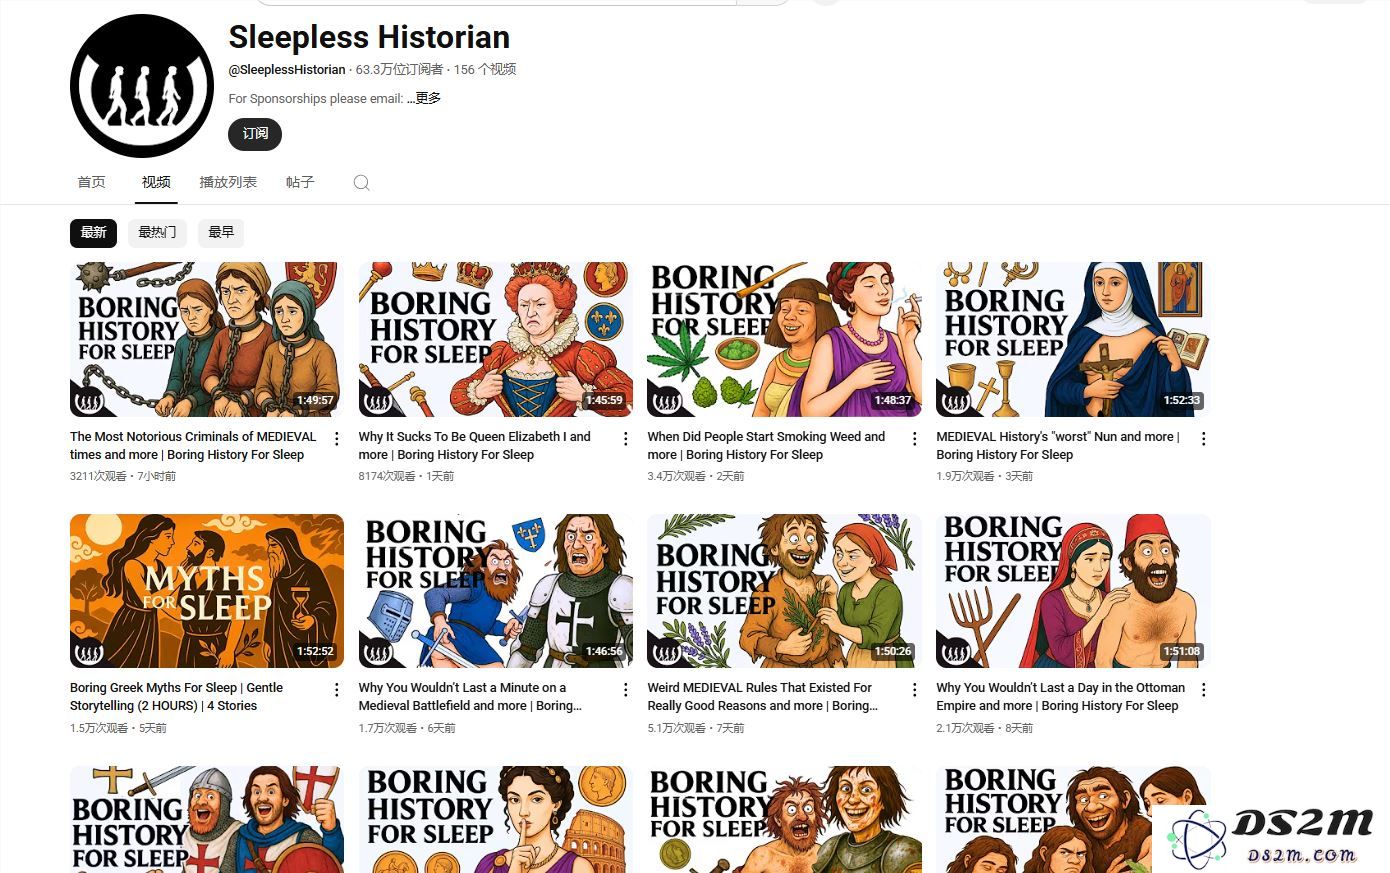Go to the 首页 tab
Screen dimensions: 1390x873
[91, 182]
